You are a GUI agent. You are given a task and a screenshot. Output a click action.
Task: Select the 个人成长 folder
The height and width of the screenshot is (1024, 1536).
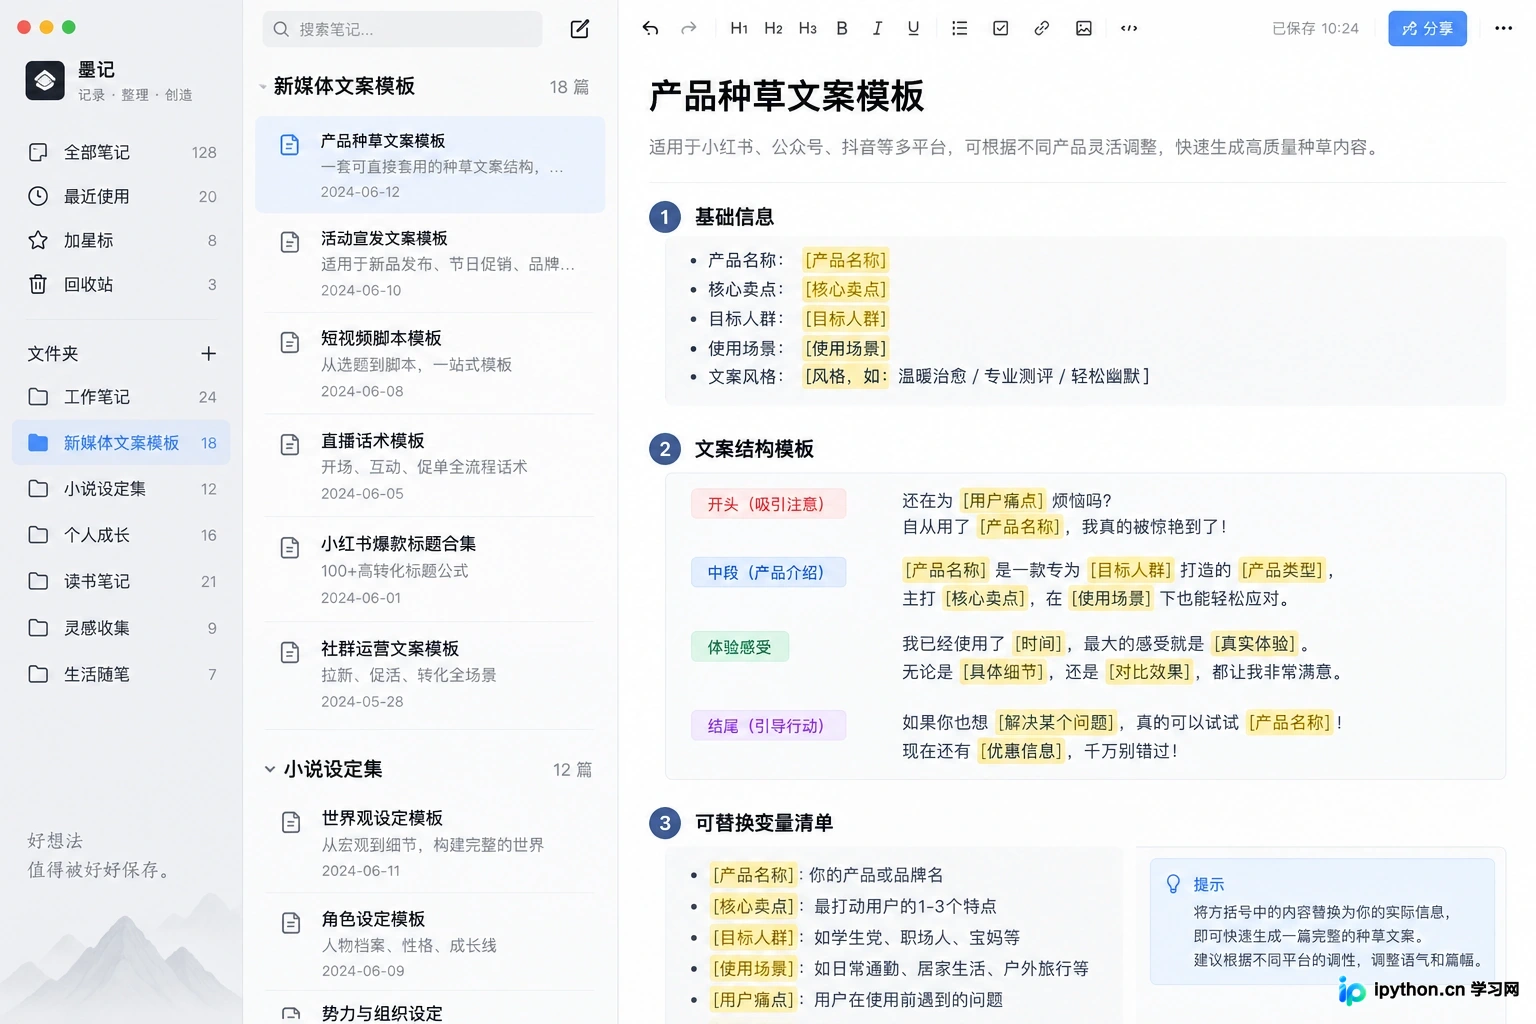[121, 535]
